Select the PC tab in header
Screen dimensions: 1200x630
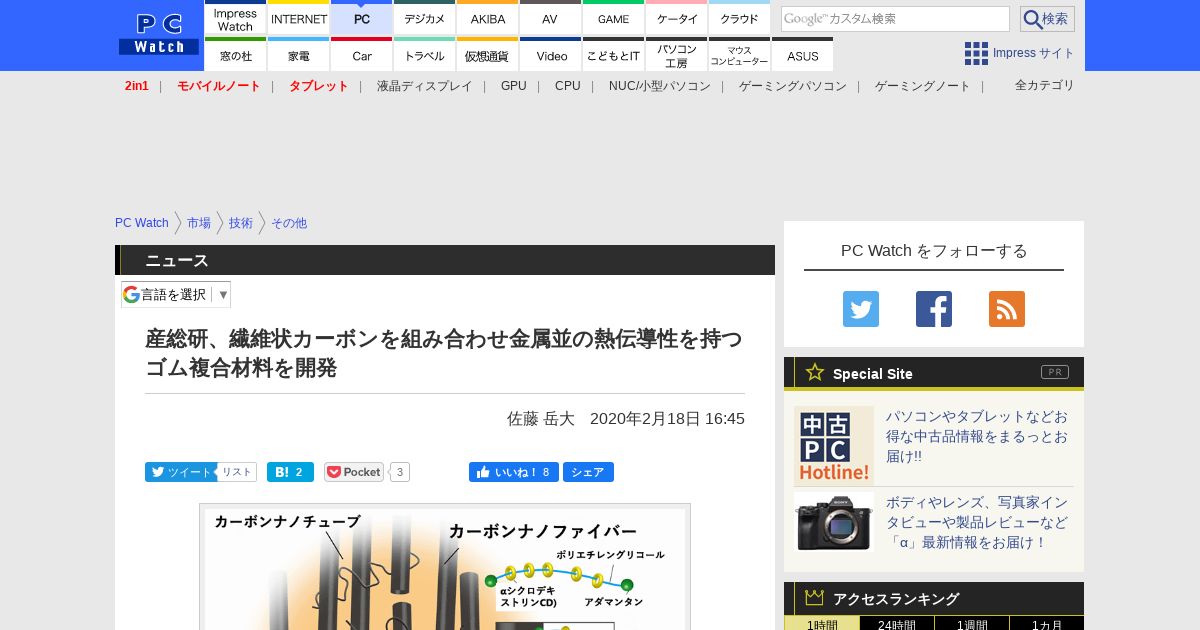(x=362, y=18)
